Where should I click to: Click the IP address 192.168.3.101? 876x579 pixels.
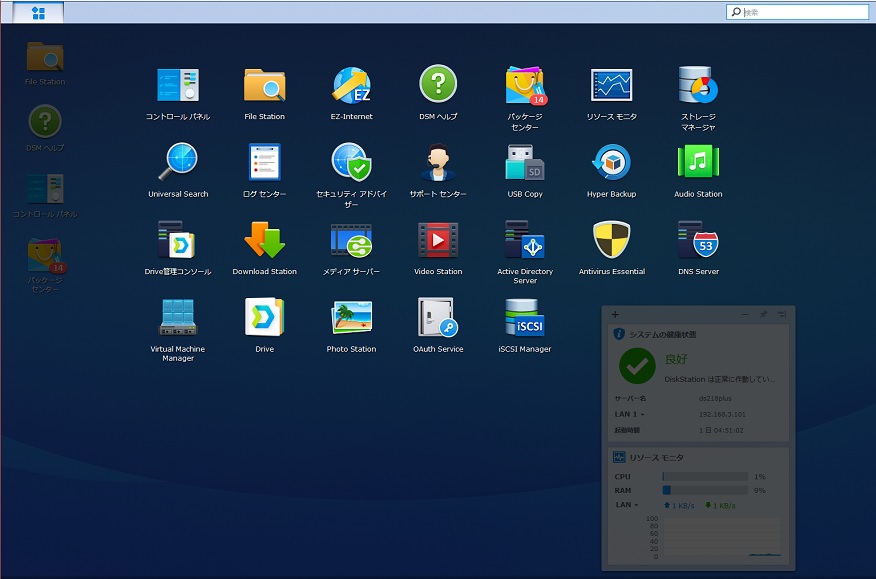pyautogui.click(x=722, y=414)
